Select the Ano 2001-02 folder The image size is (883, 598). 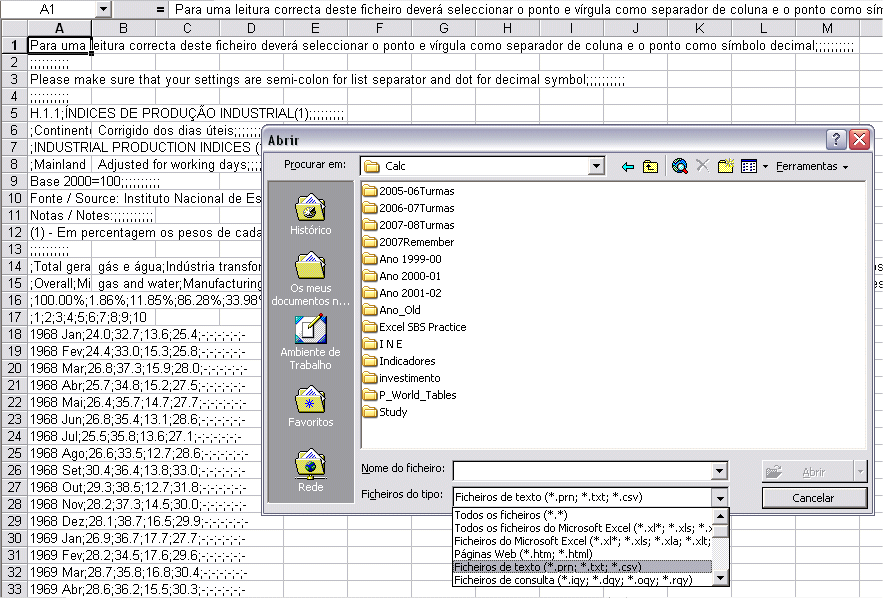pyautogui.click(x=403, y=293)
